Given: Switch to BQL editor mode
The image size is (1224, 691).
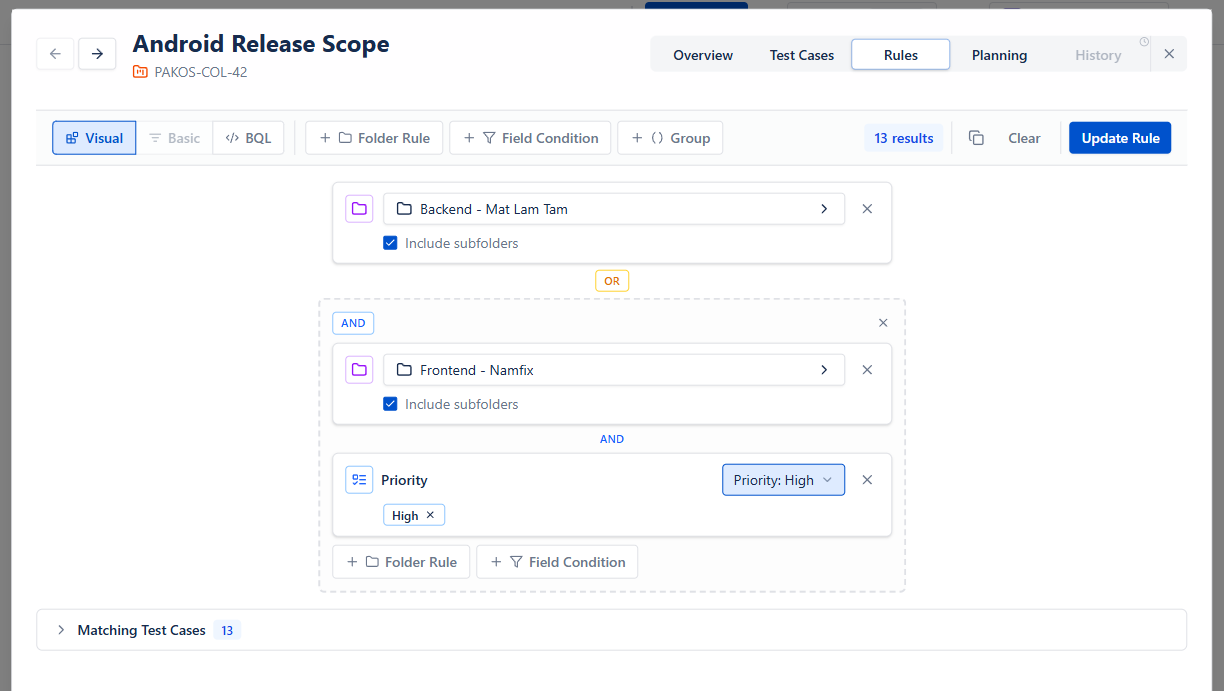Looking at the screenshot, I should [248, 138].
